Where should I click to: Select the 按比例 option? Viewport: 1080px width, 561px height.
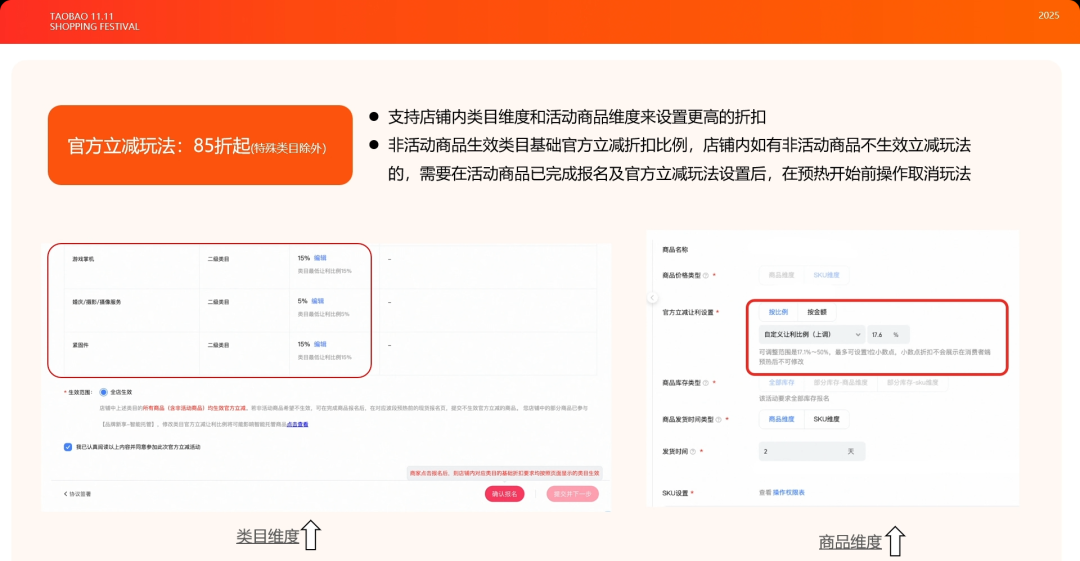[778, 312]
